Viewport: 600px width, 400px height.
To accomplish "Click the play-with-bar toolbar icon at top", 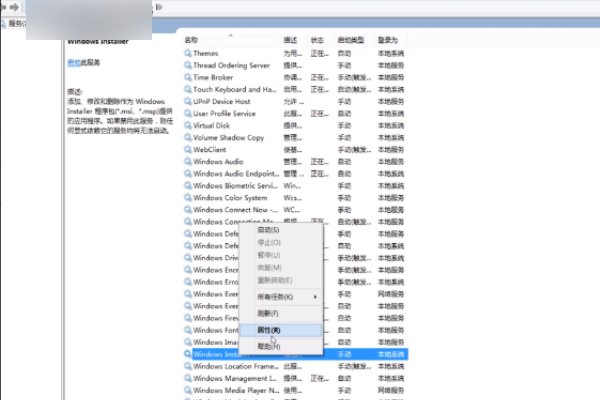I will click(159, 7).
